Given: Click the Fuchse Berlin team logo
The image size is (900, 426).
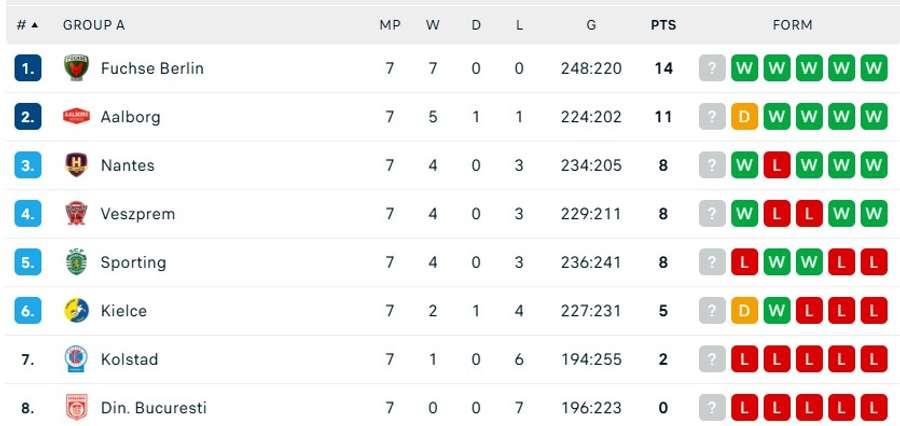Looking at the screenshot, I should pyautogui.click(x=77, y=68).
